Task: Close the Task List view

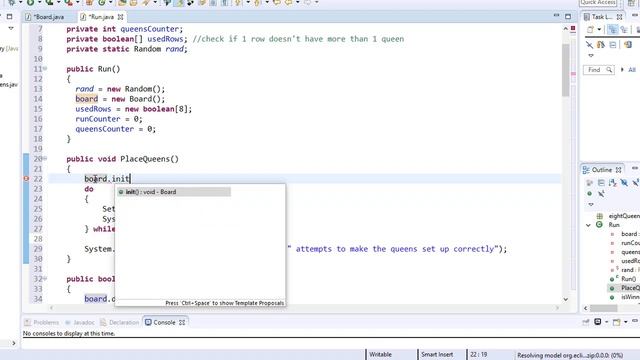Action: tap(619, 17)
